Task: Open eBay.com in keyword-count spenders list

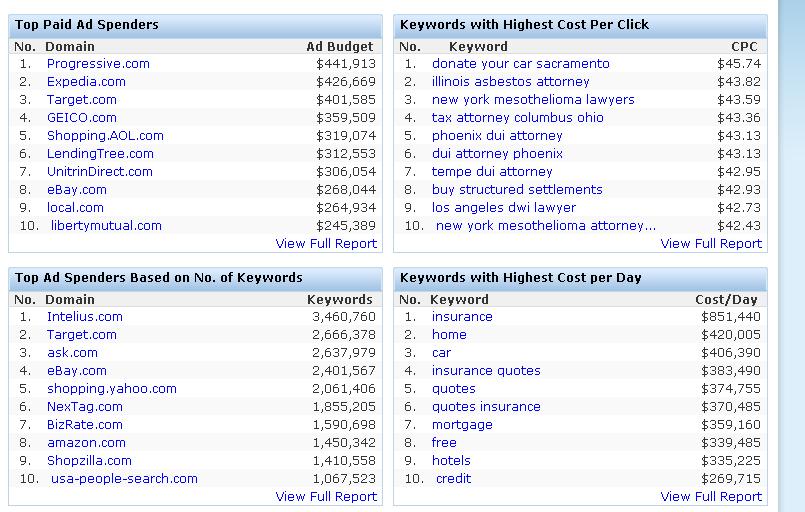Action: click(x=77, y=371)
